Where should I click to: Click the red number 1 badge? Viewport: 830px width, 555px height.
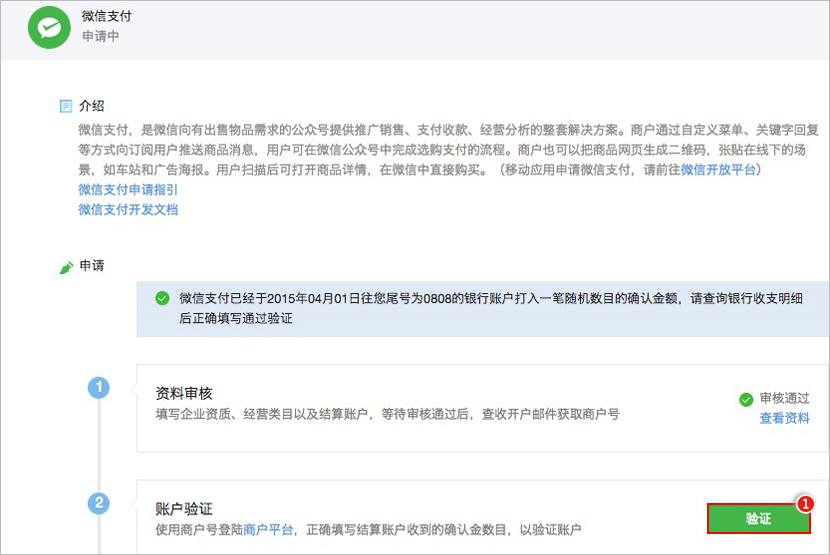click(x=804, y=503)
